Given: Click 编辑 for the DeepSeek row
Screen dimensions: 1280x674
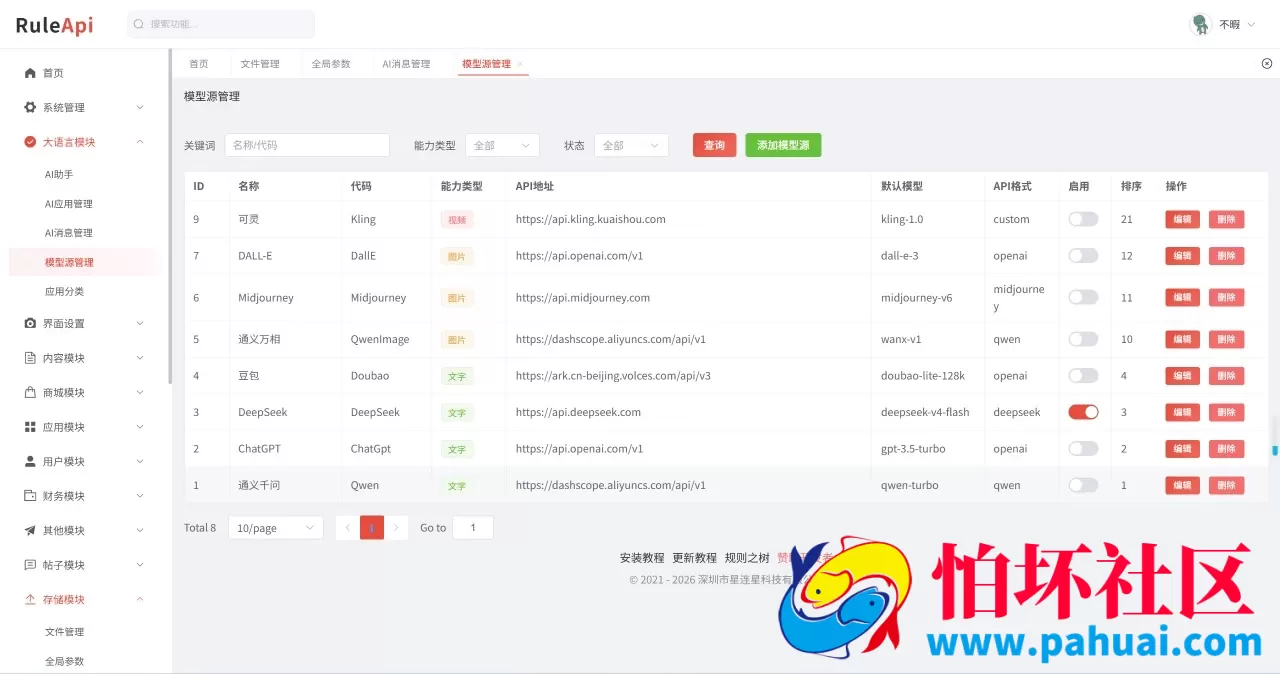Looking at the screenshot, I should pyautogui.click(x=1182, y=412).
